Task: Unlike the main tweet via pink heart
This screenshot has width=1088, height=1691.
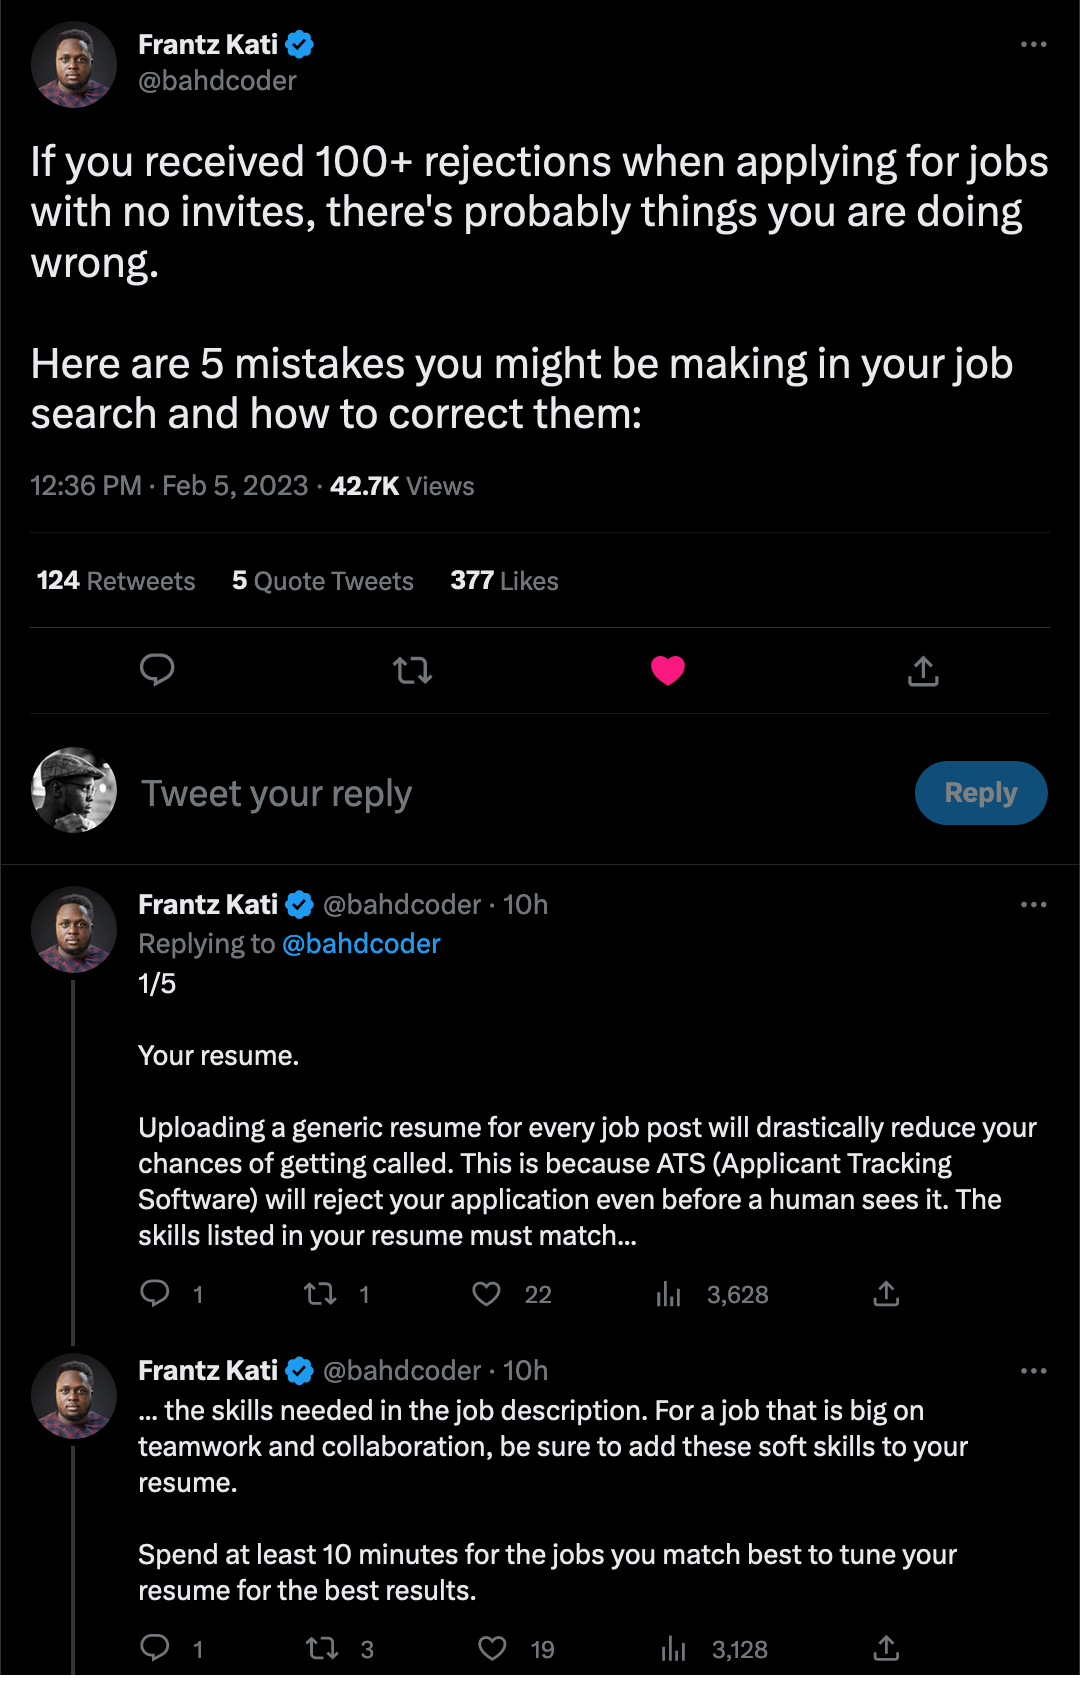Action: [x=668, y=669]
